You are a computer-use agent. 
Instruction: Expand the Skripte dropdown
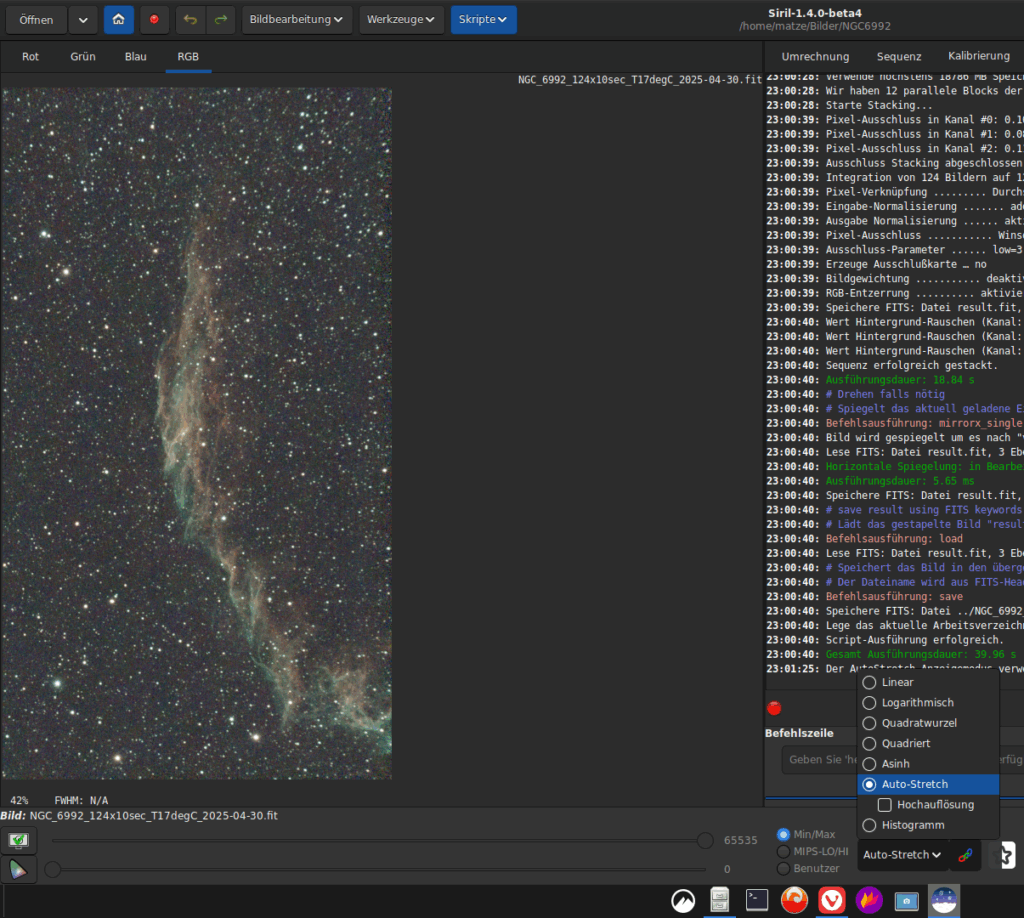click(x=483, y=20)
